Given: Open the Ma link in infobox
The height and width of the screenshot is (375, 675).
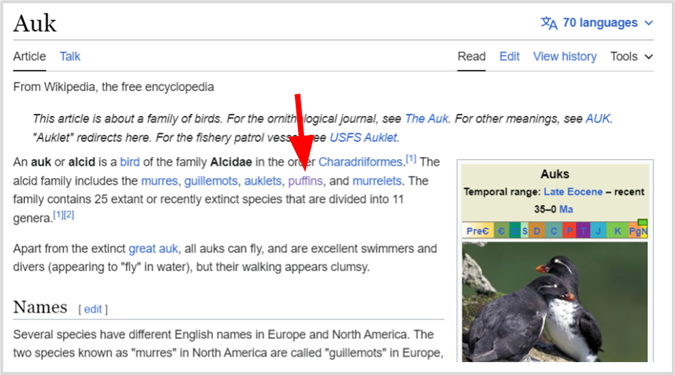Looking at the screenshot, I should coord(566,209).
